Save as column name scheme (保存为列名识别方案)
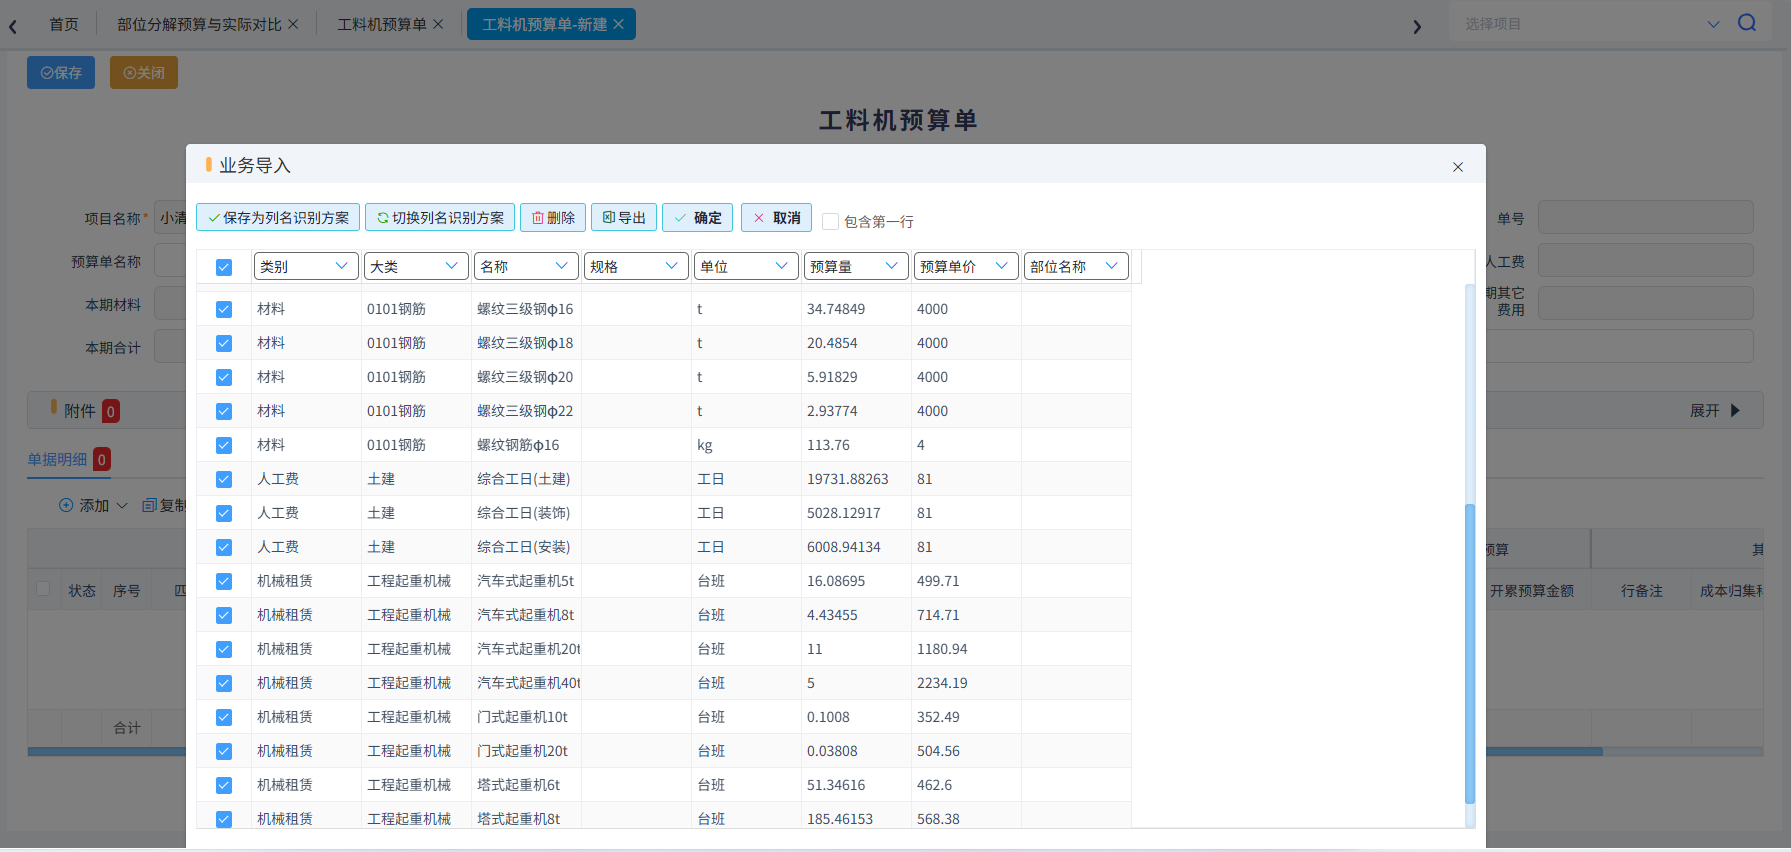 pos(278,218)
